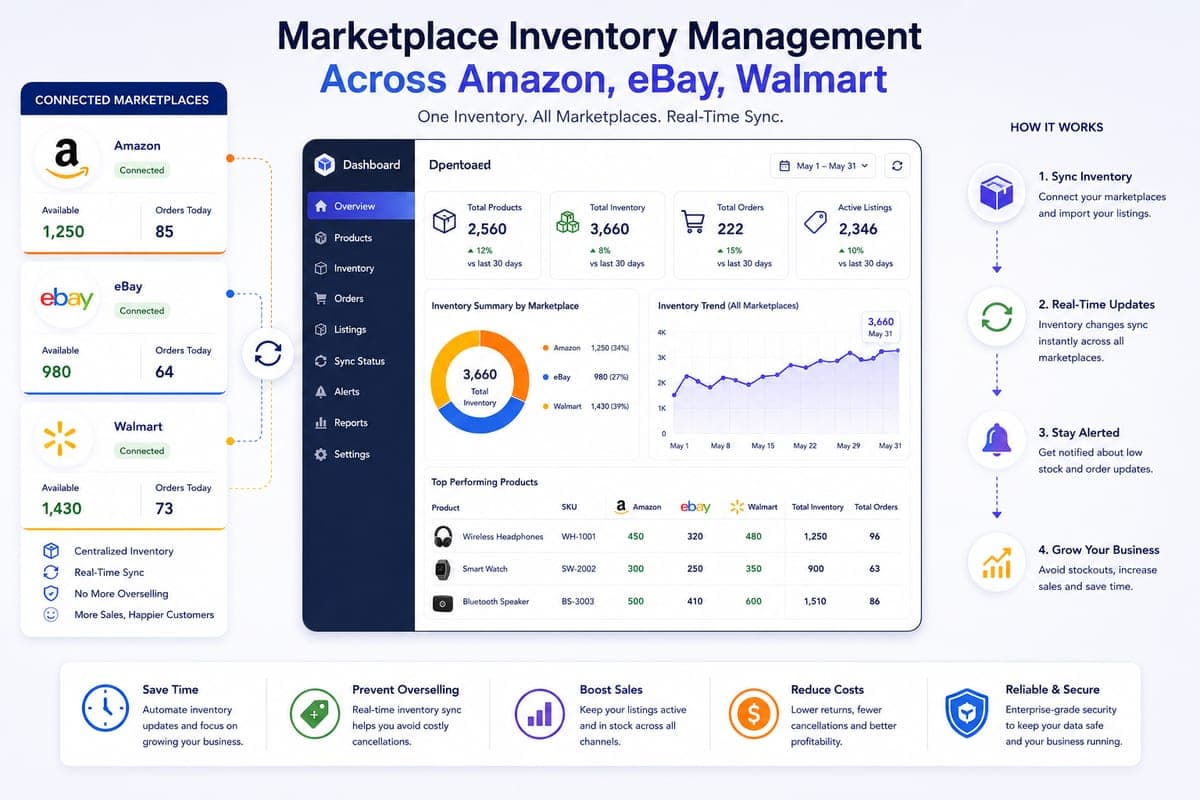Click the Real-Time Updates green arrows icon
This screenshot has width=1200, height=800.
click(996, 318)
